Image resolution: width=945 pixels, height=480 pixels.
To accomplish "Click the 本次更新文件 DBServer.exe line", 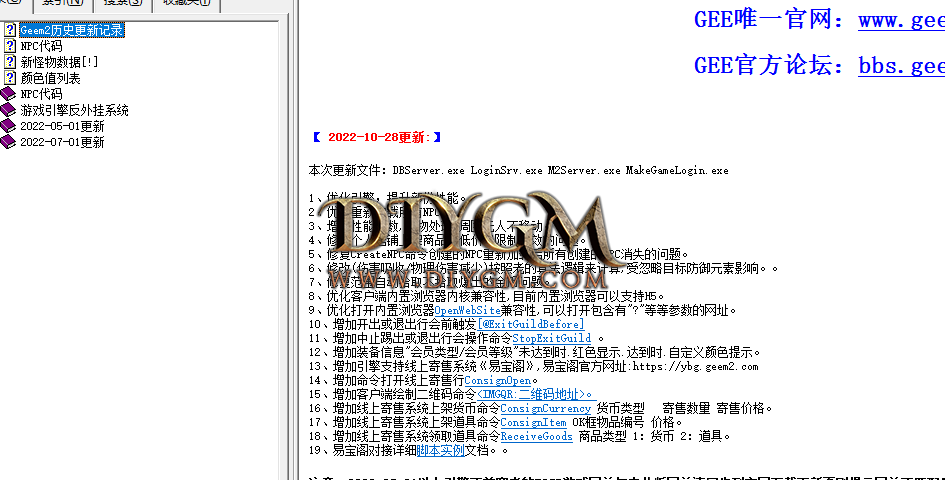I will [x=518, y=171].
